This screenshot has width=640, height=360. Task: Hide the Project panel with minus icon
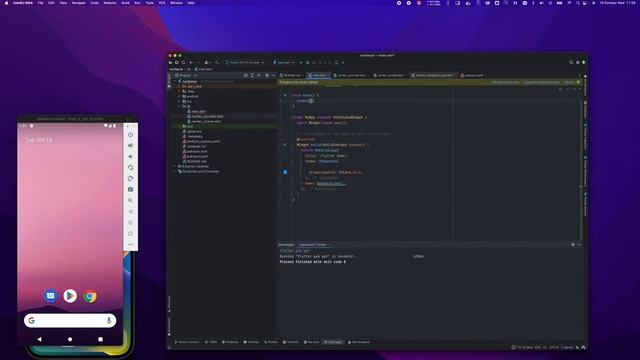coord(274,75)
